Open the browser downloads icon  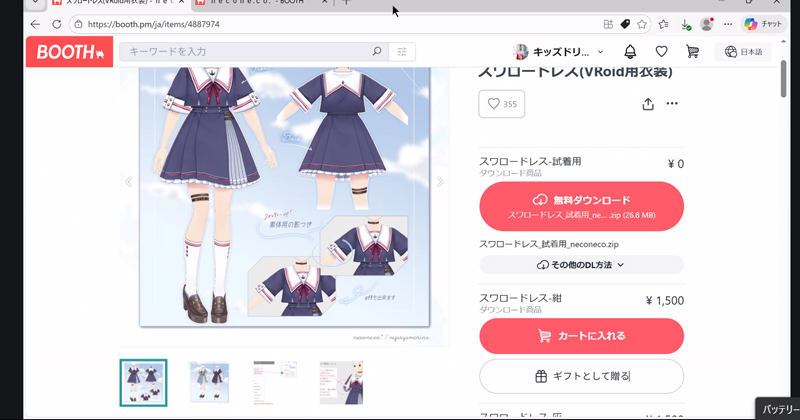point(686,24)
